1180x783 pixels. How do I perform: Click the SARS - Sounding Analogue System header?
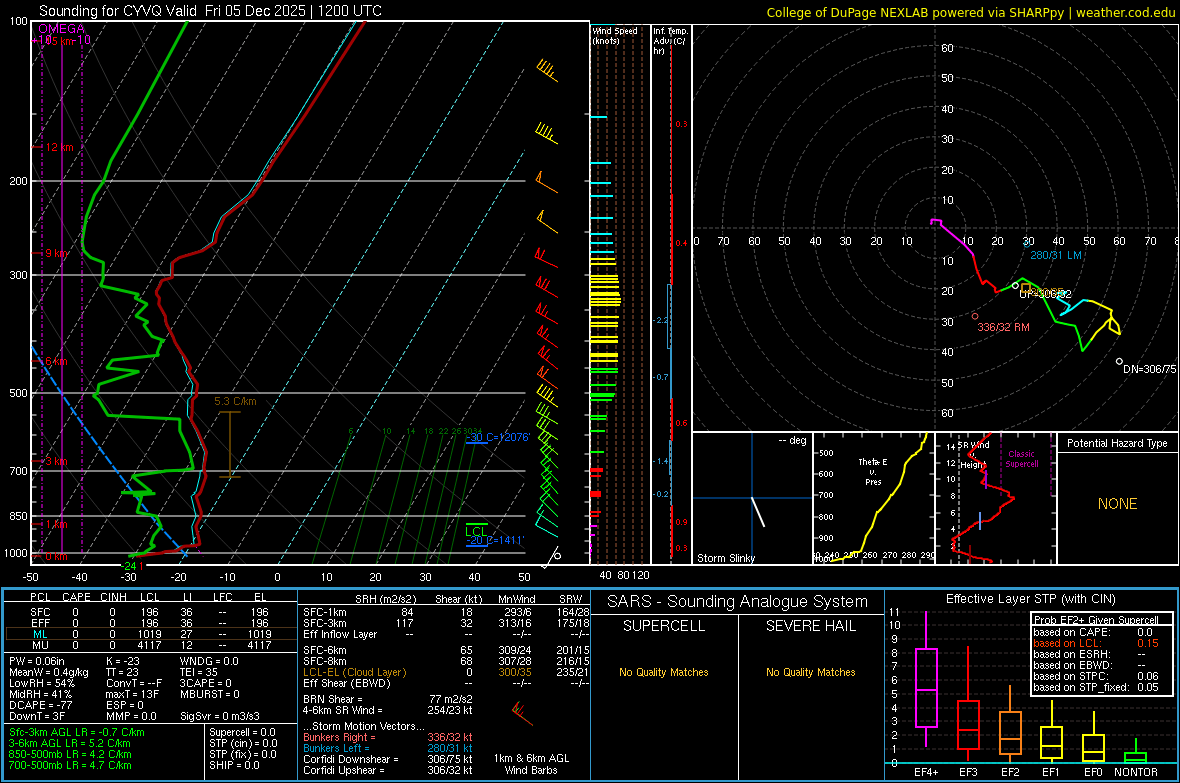tap(737, 602)
